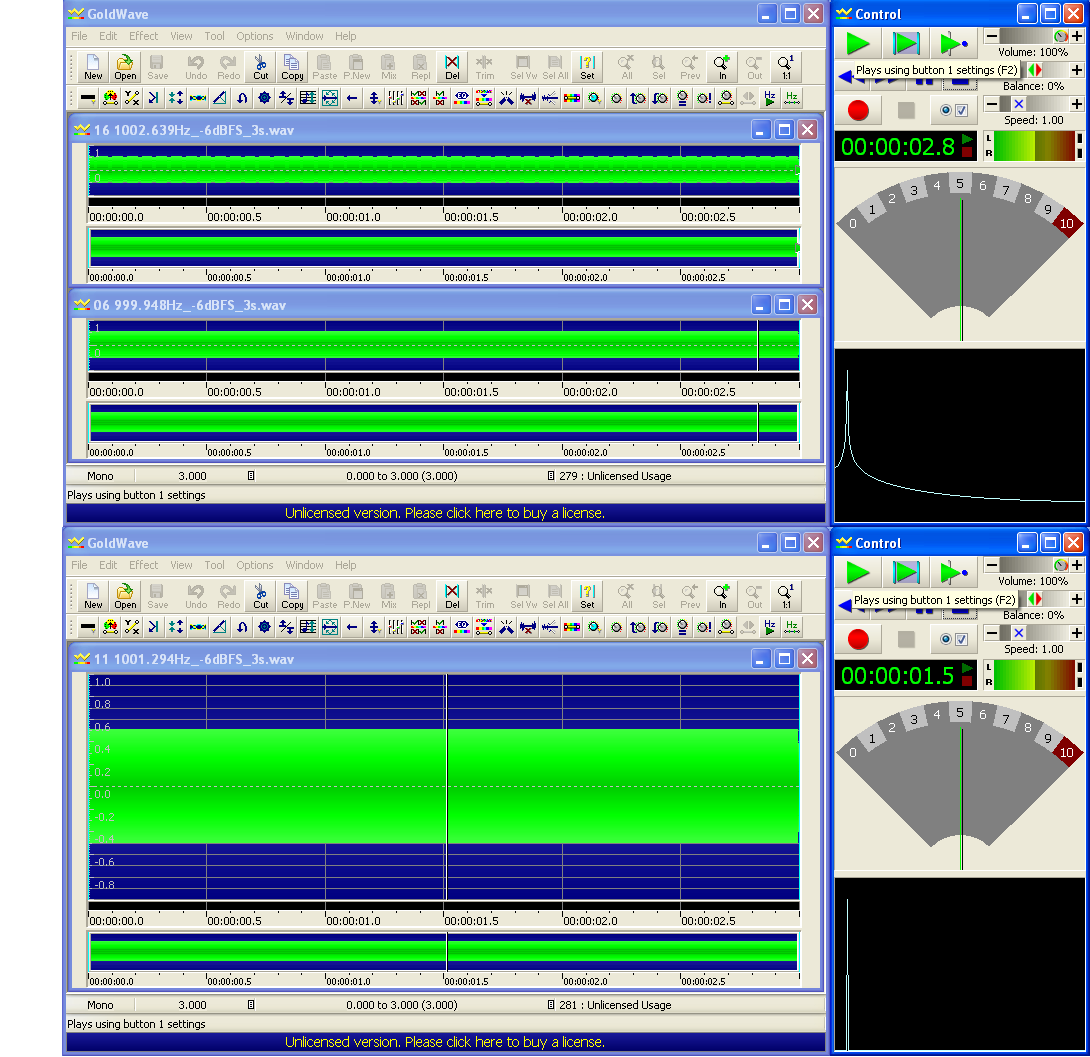The image size is (1090, 1057).
Task: Click Cut in the window containing 06 999.948Hz file
Action: 261,67
